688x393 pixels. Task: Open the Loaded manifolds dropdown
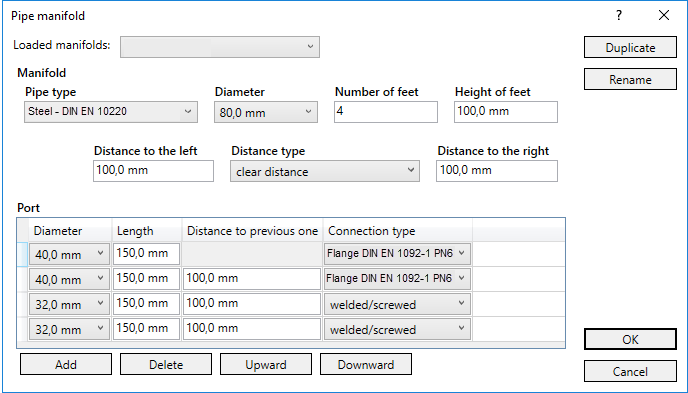point(220,47)
